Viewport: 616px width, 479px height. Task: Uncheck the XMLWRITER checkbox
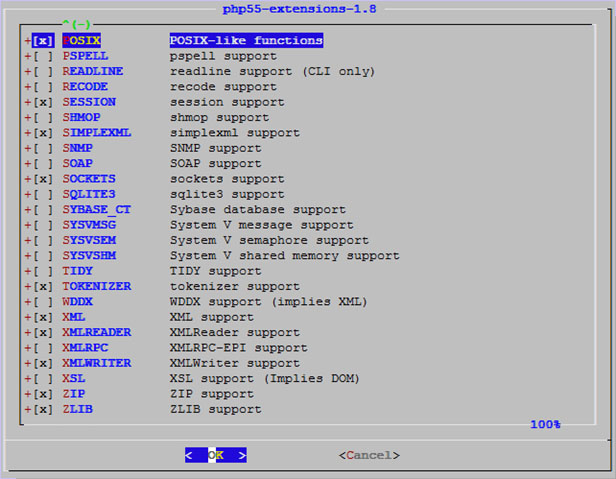(43, 363)
